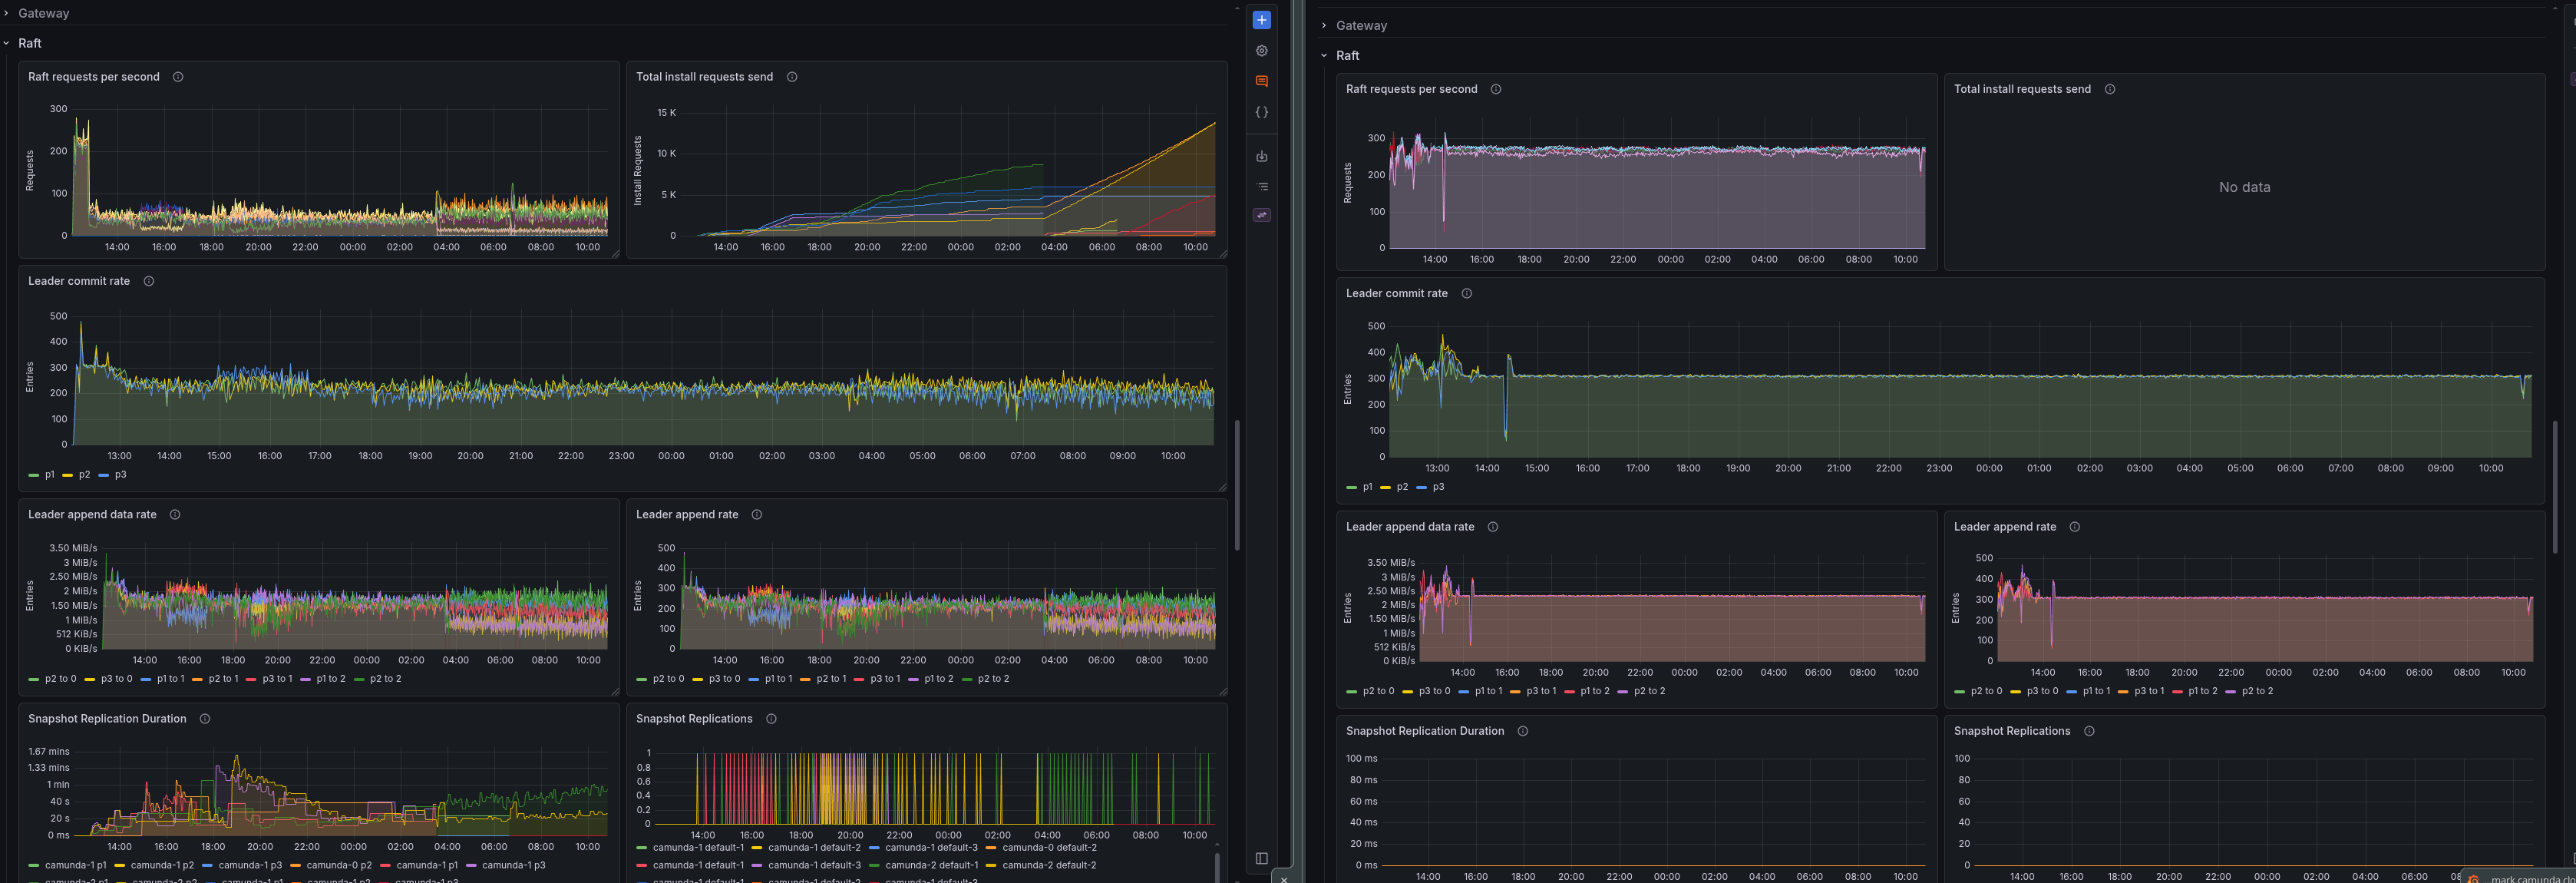Select 'p2 to 2' in left Leader append data rate legend
The image size is (2576, 883).
(386, 679)
